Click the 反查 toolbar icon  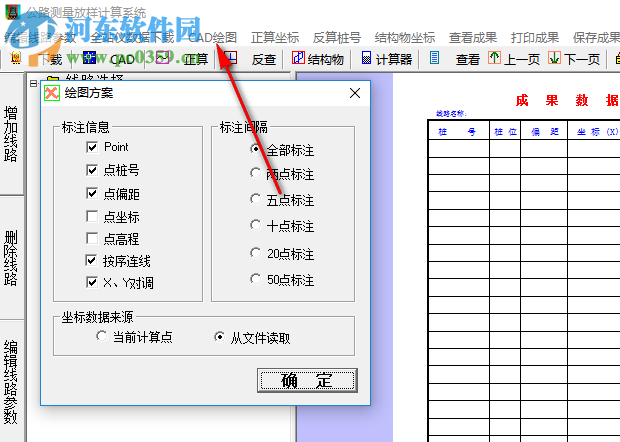point(230,58)
